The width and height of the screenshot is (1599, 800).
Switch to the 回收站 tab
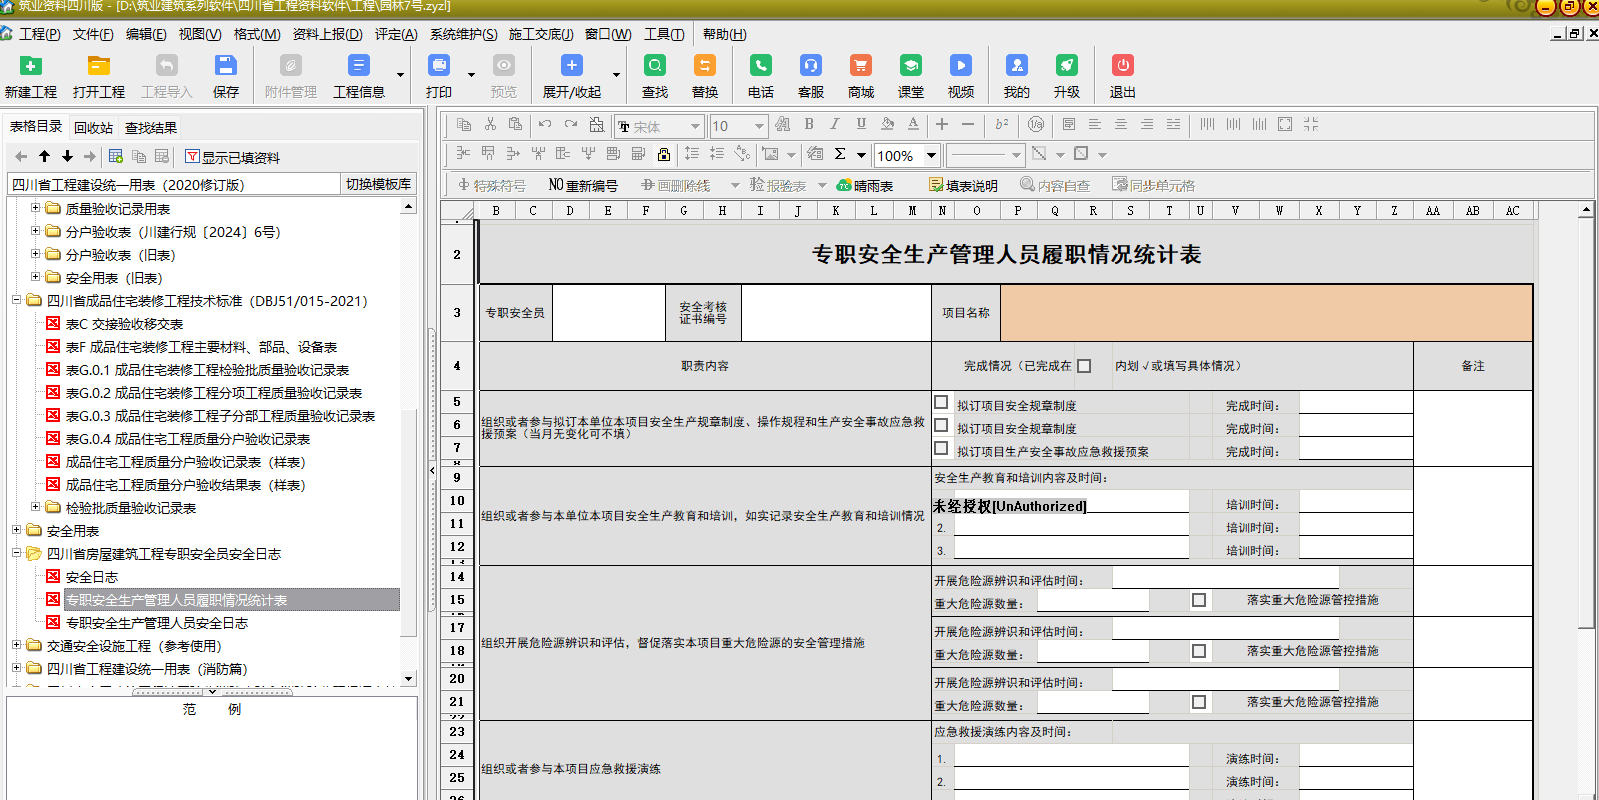pos(93,128)
